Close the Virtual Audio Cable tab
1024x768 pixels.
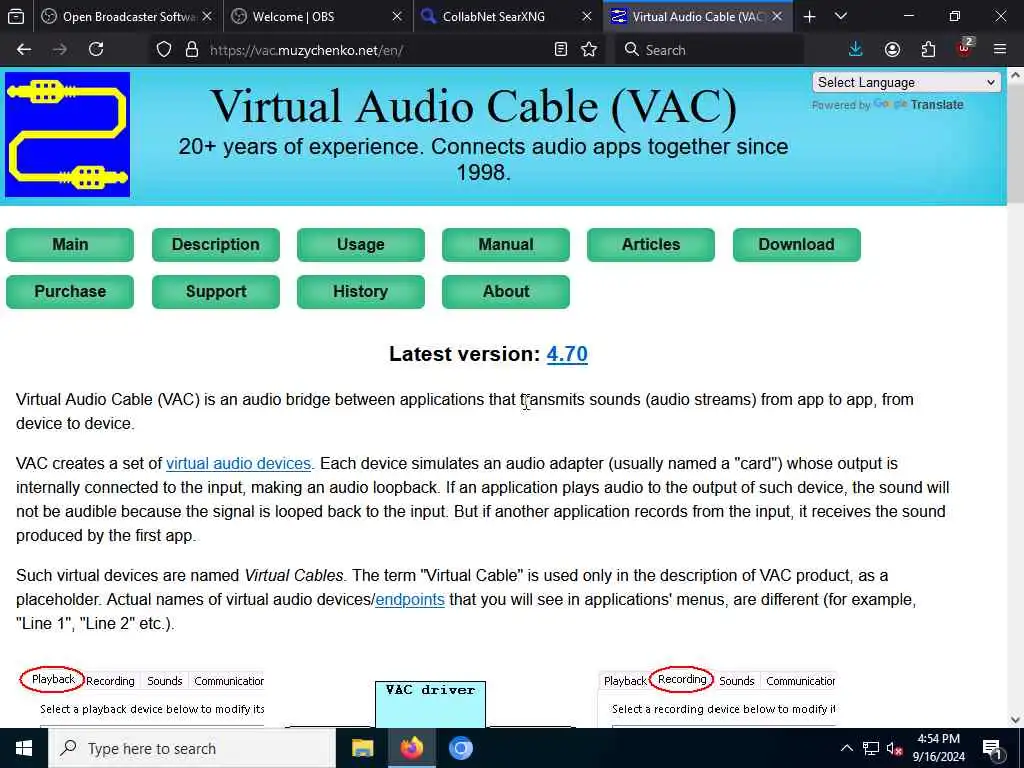[777, 17]
